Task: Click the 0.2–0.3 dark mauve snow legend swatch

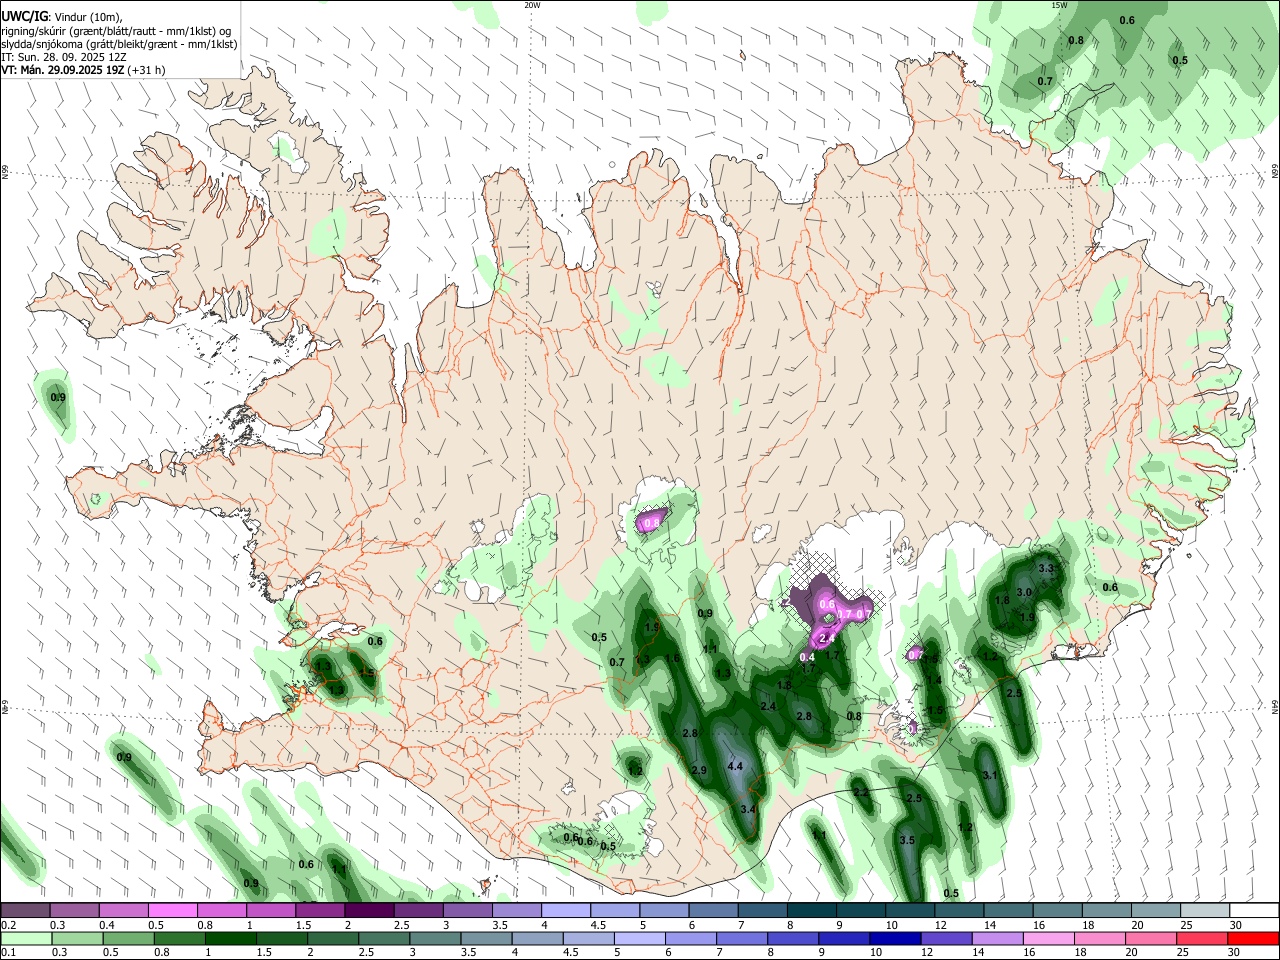Action: [x=26, y=911]
